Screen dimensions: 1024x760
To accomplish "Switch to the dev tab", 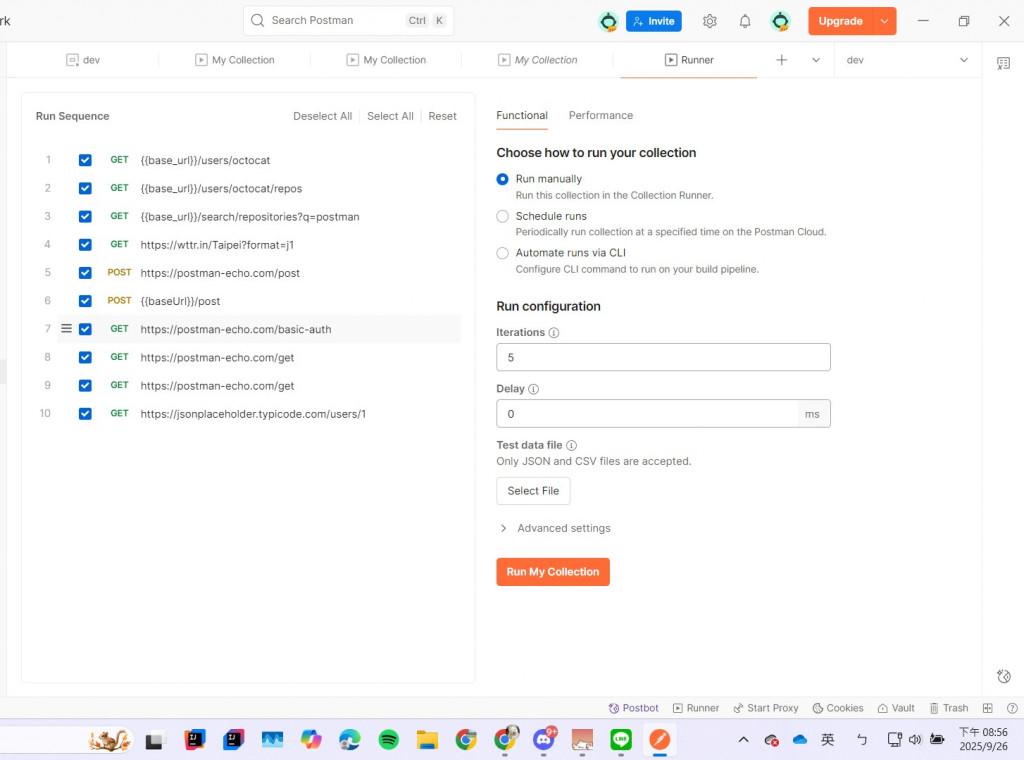I will coord(83,60).
